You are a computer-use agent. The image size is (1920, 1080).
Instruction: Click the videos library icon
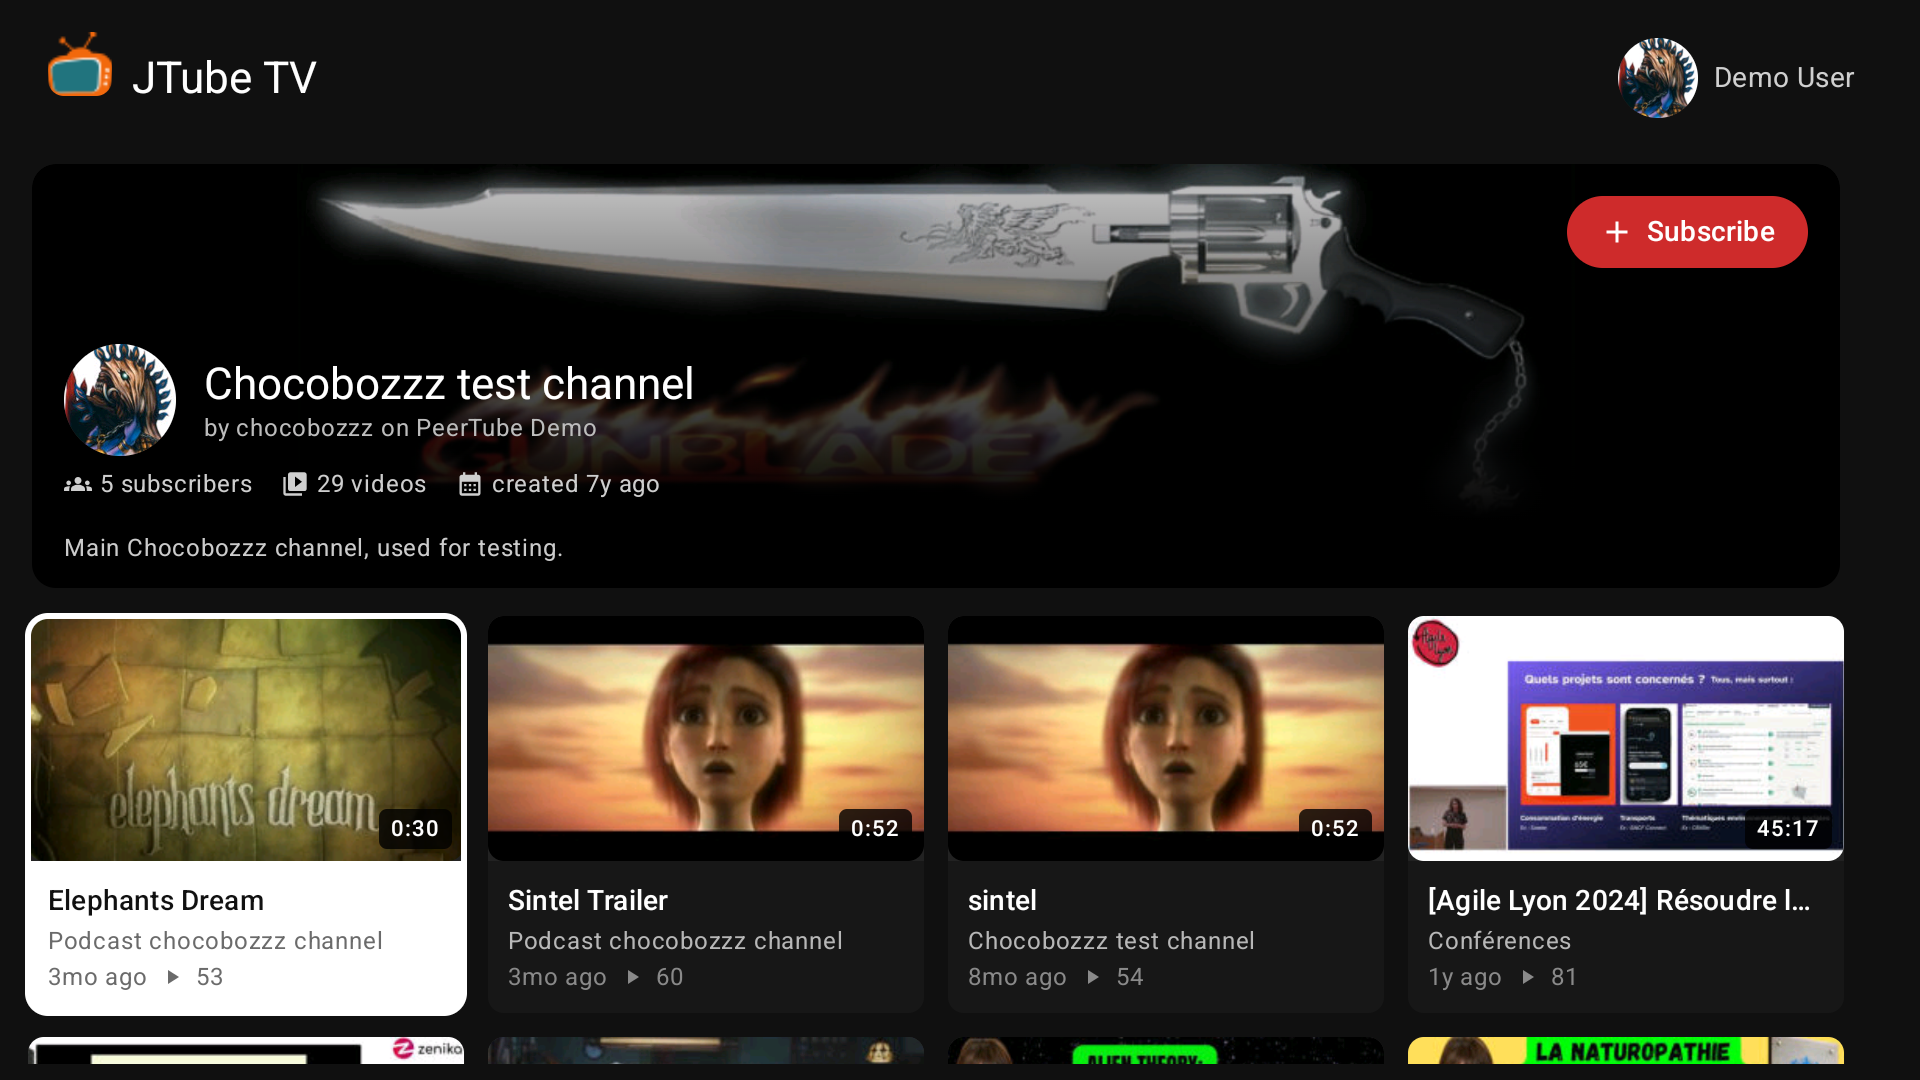pyautogui.click(x=295, y=484)
